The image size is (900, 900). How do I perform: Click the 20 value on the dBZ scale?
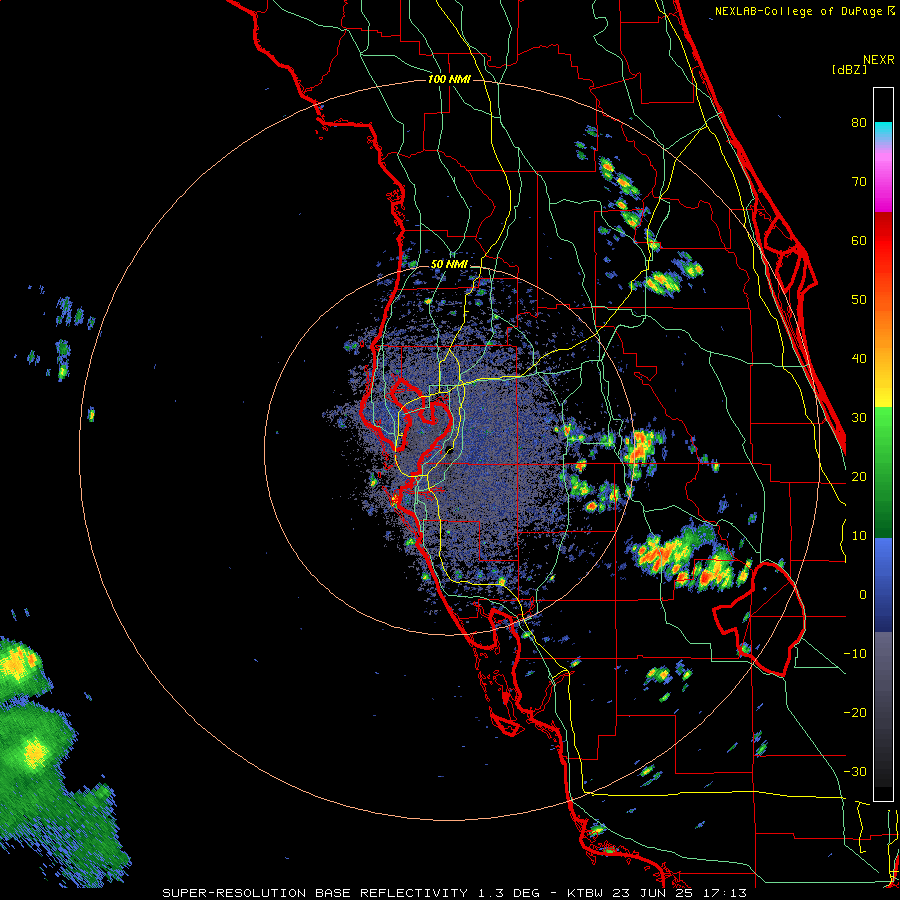pos(859,476)
